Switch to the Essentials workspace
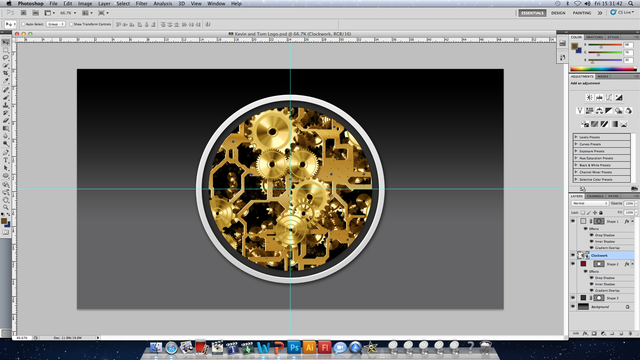640x360 pixels. coord(532,13)
